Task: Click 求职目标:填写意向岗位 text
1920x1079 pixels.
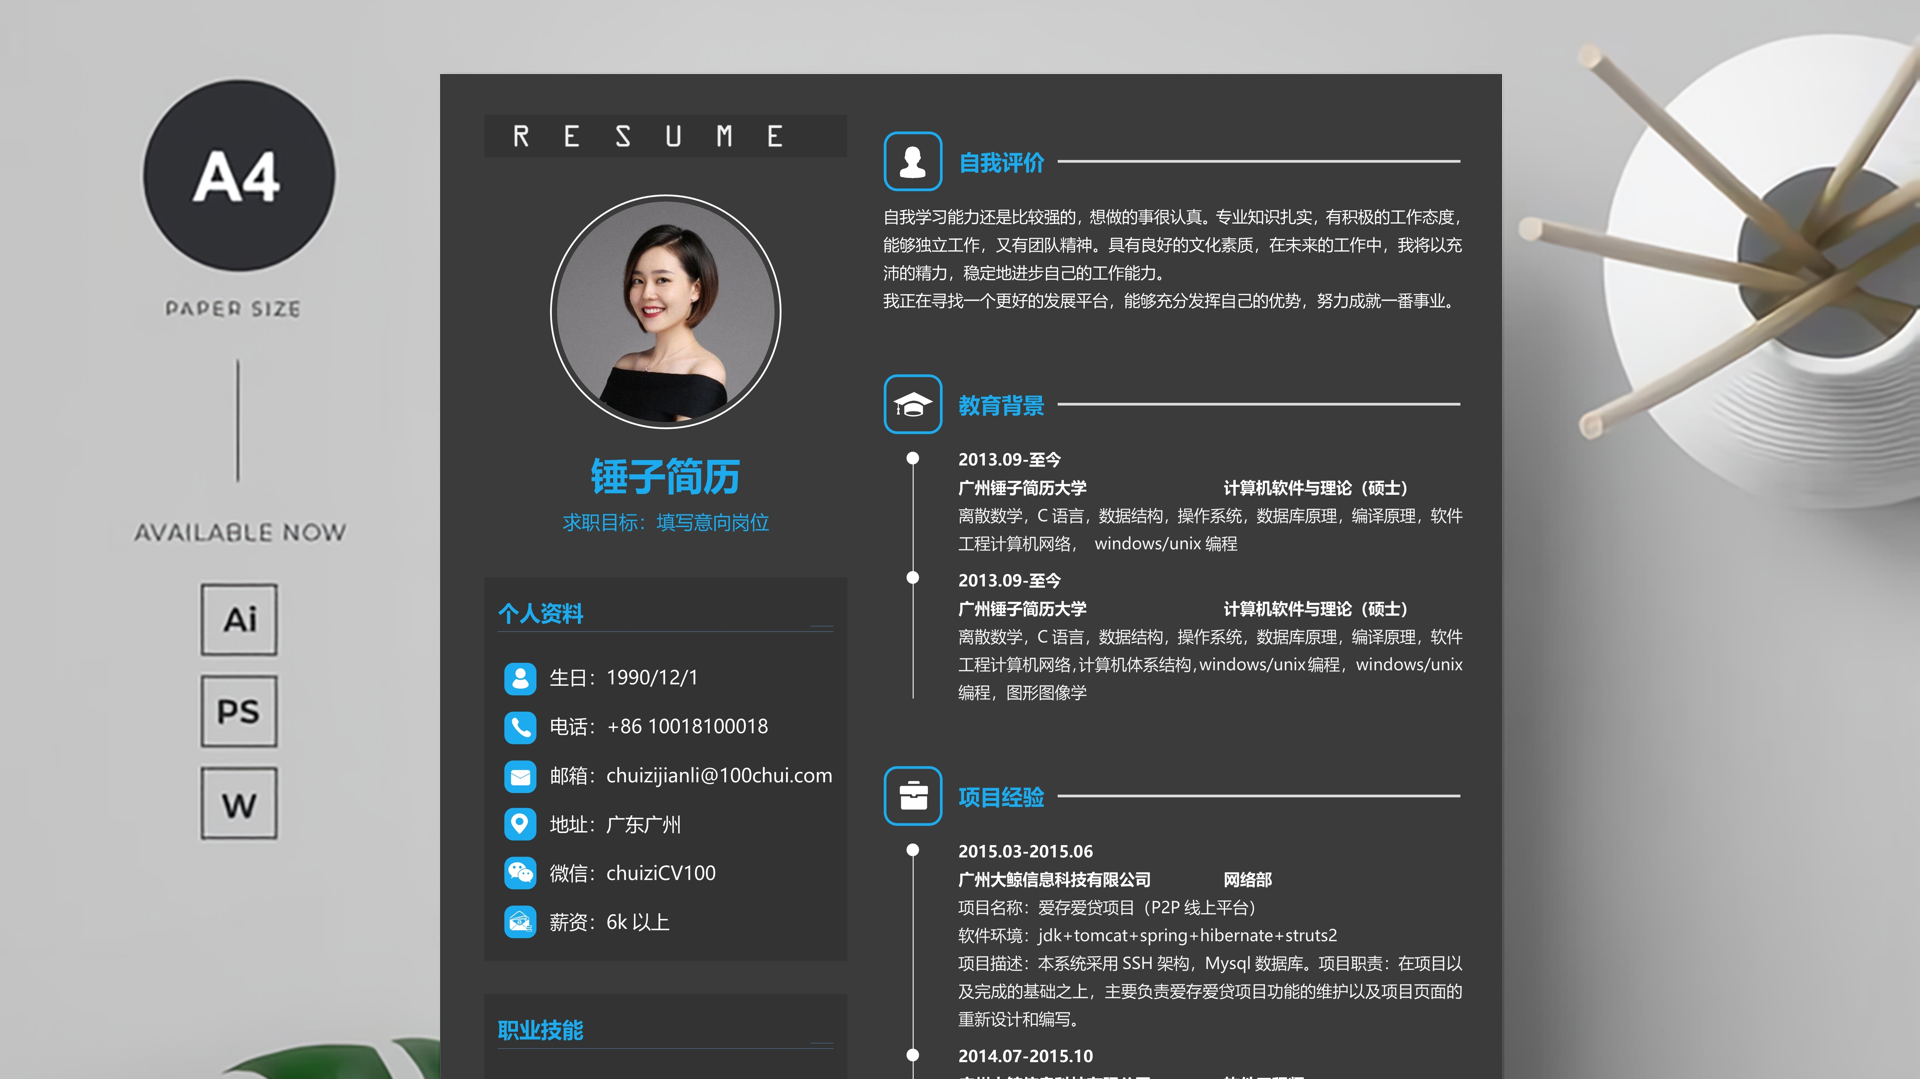Action: pos(666,523)
